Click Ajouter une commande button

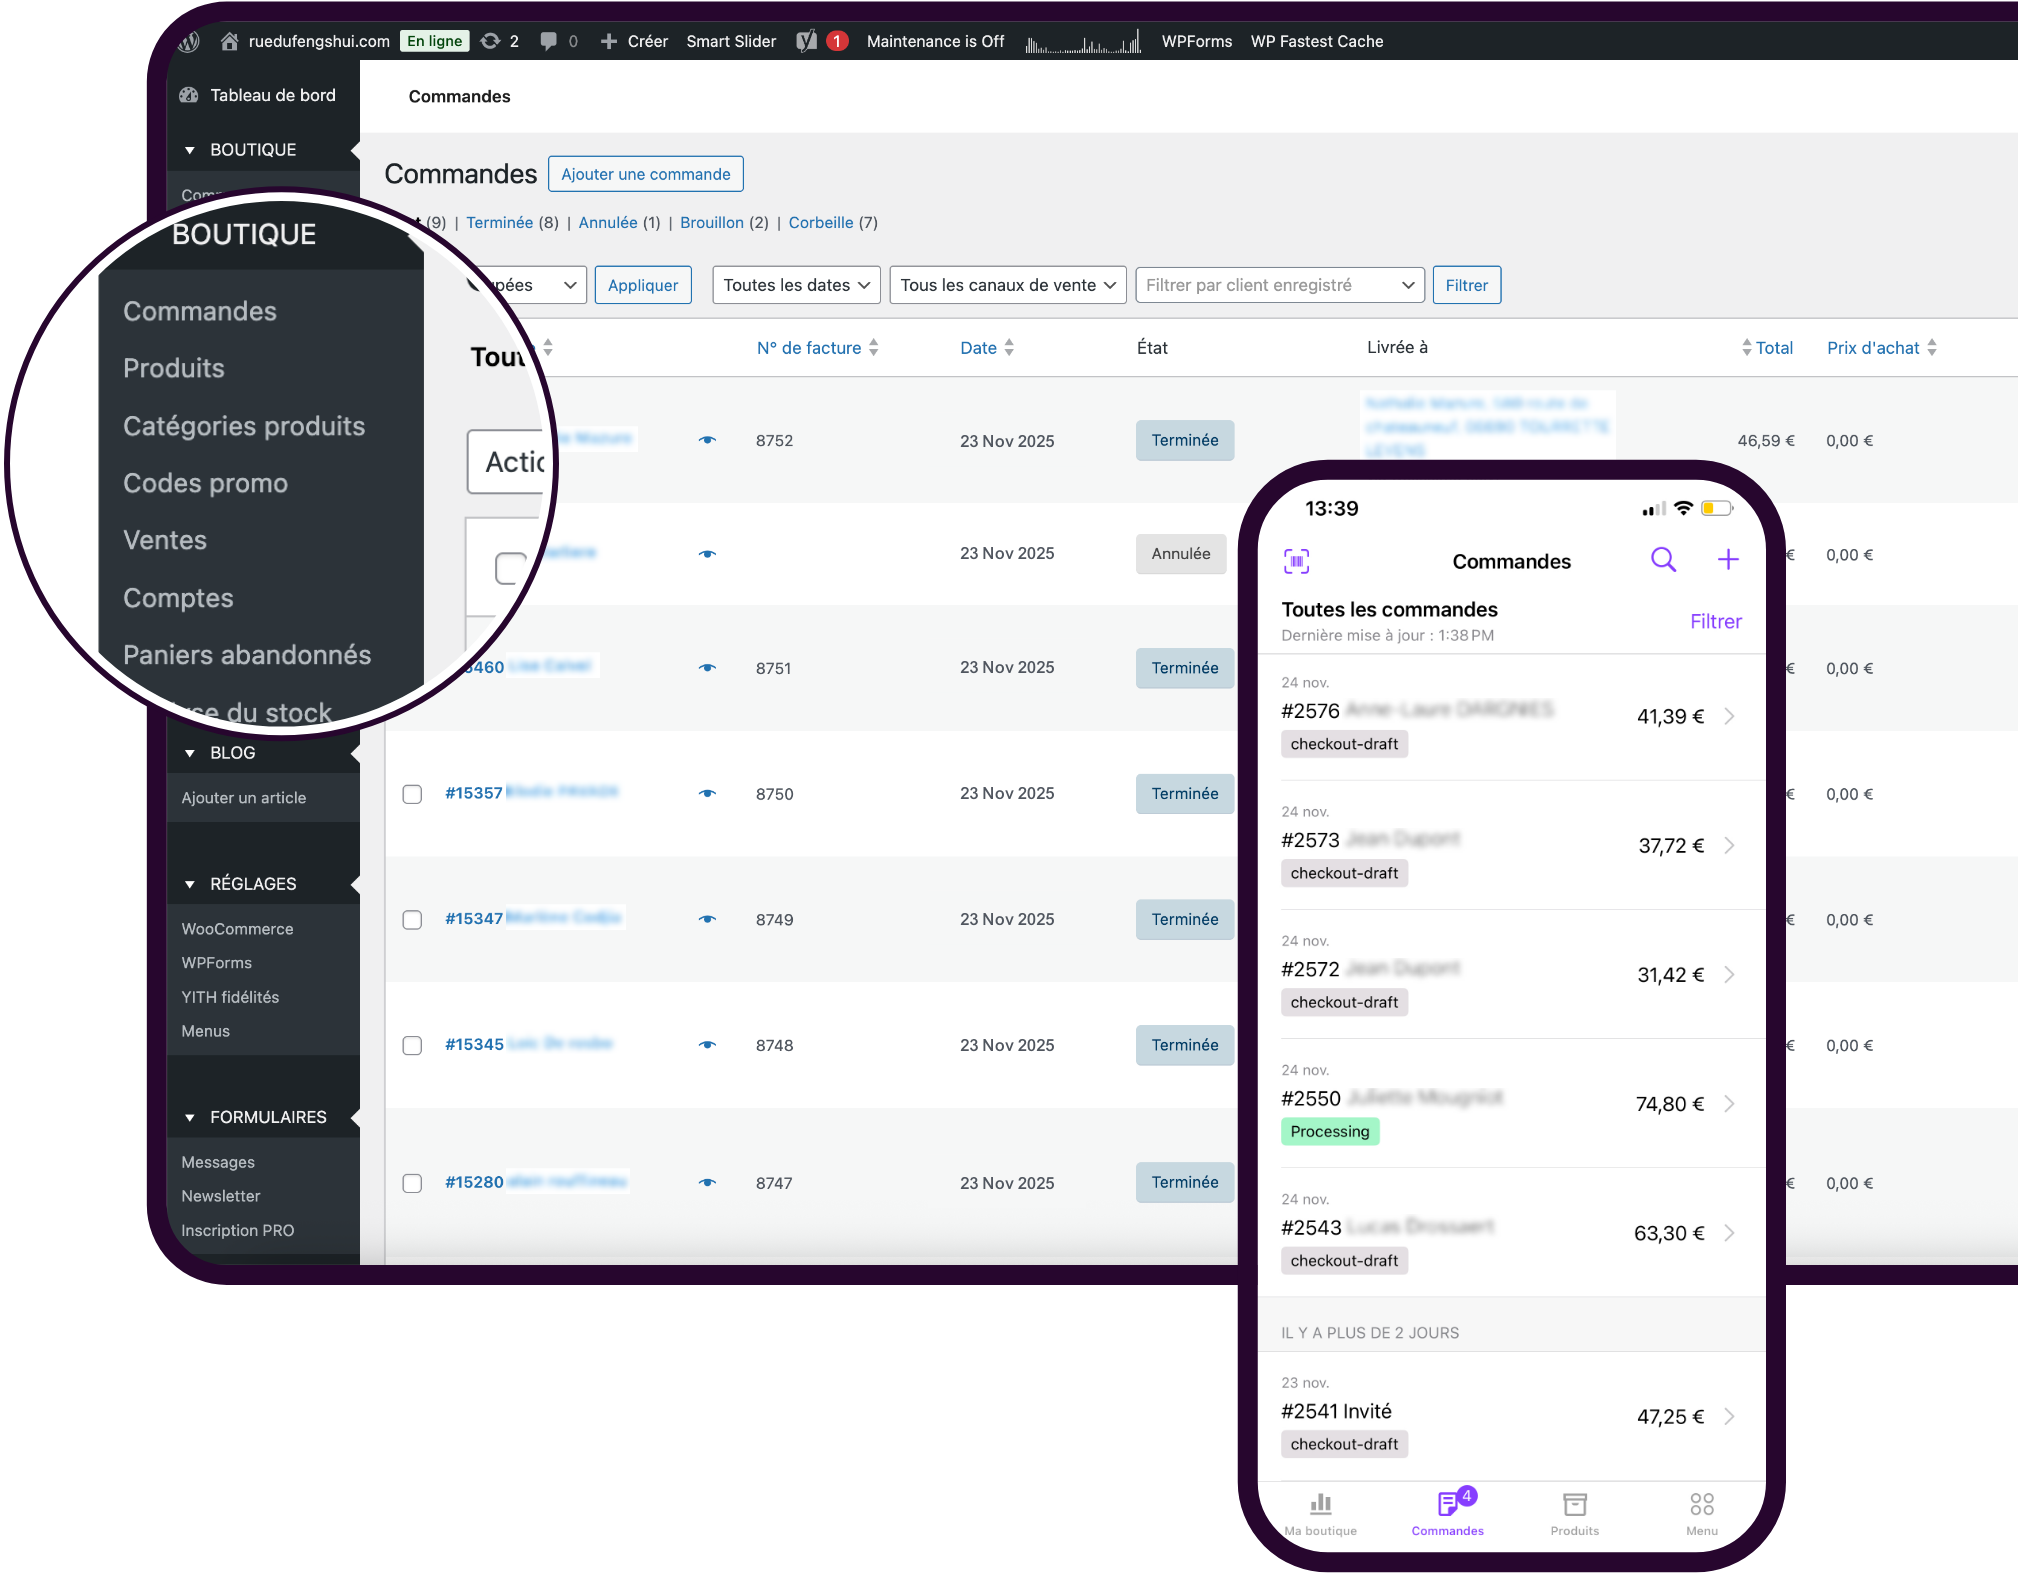point(645,174)
